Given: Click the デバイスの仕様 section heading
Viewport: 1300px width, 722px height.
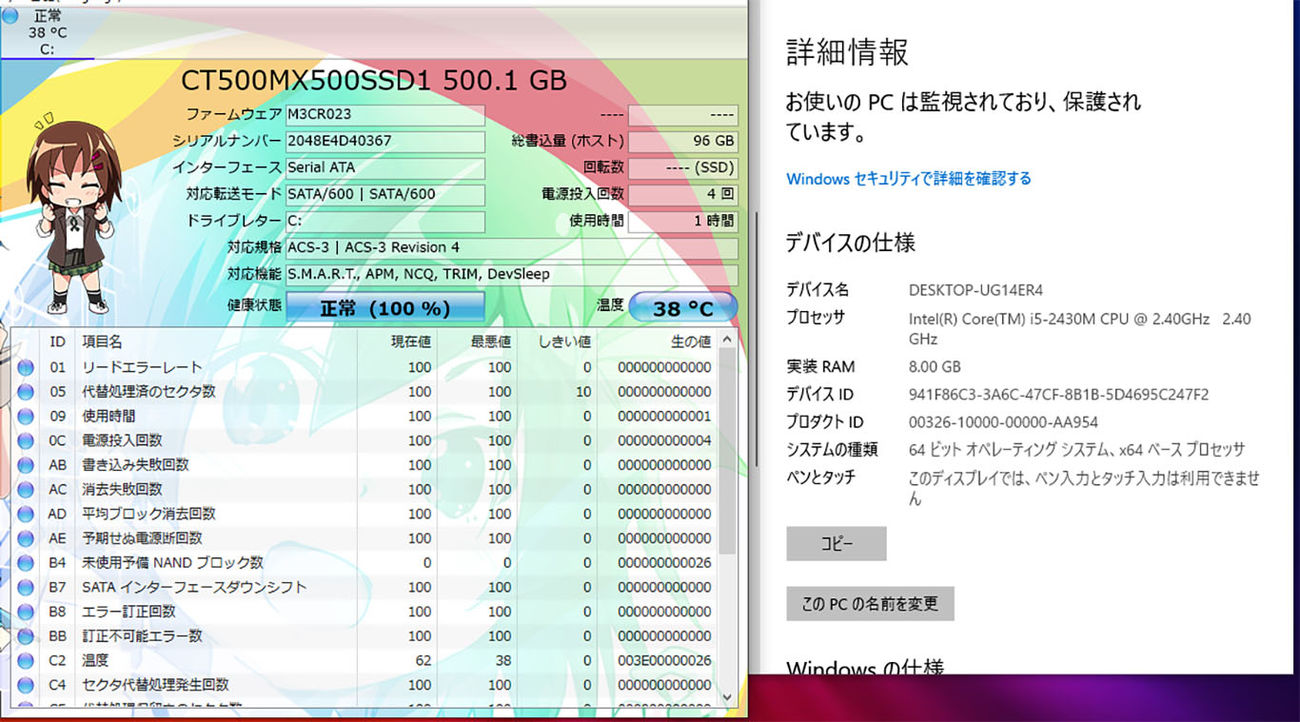Looking at the screenshot, I should coord(850,242).
